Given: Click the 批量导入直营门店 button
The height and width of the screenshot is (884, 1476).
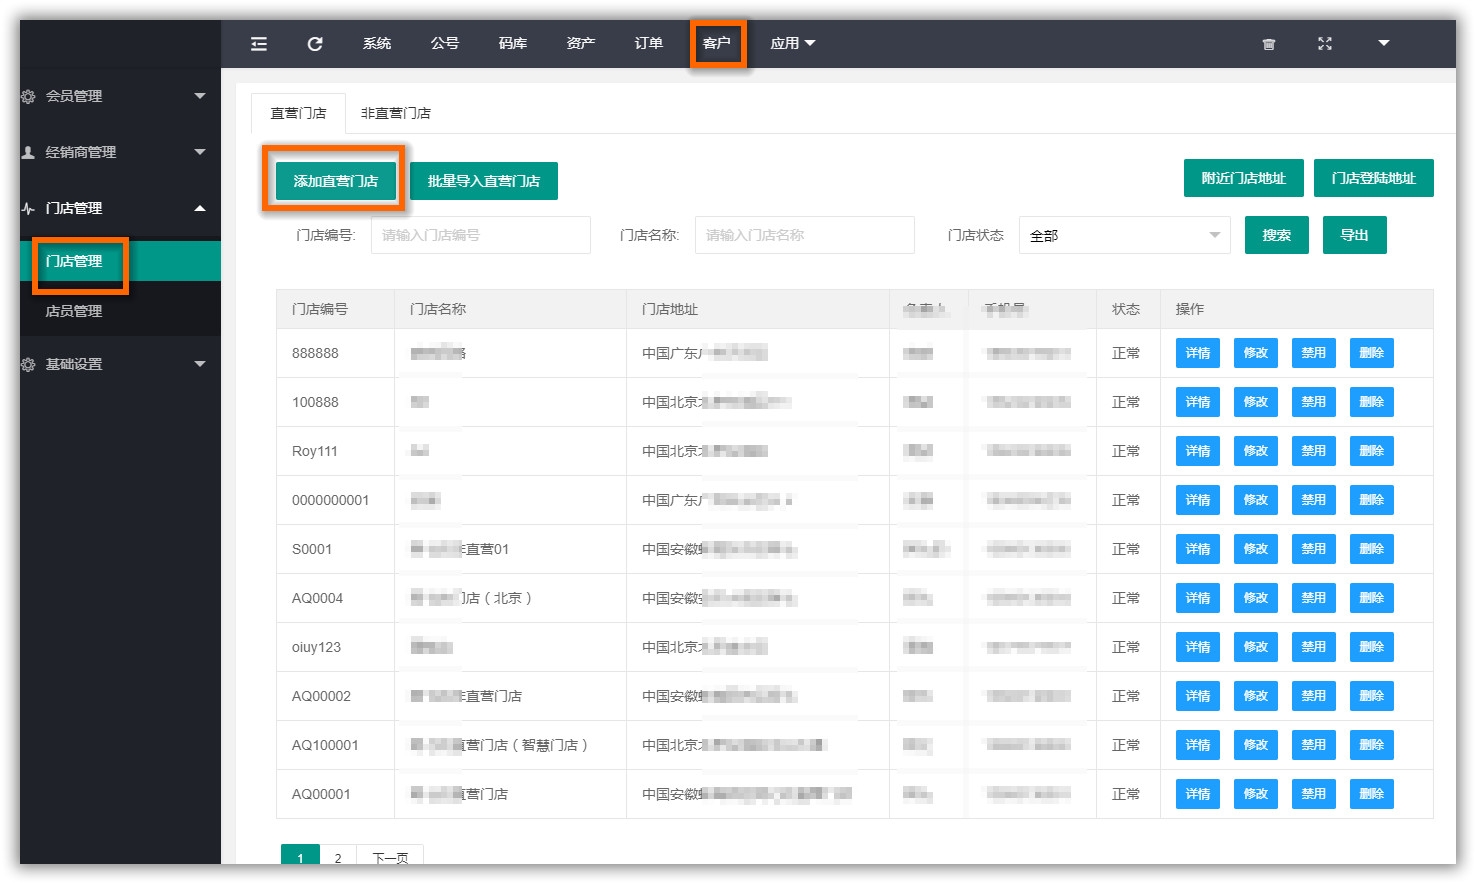Looking at the screenshot, I should (484, 181).
